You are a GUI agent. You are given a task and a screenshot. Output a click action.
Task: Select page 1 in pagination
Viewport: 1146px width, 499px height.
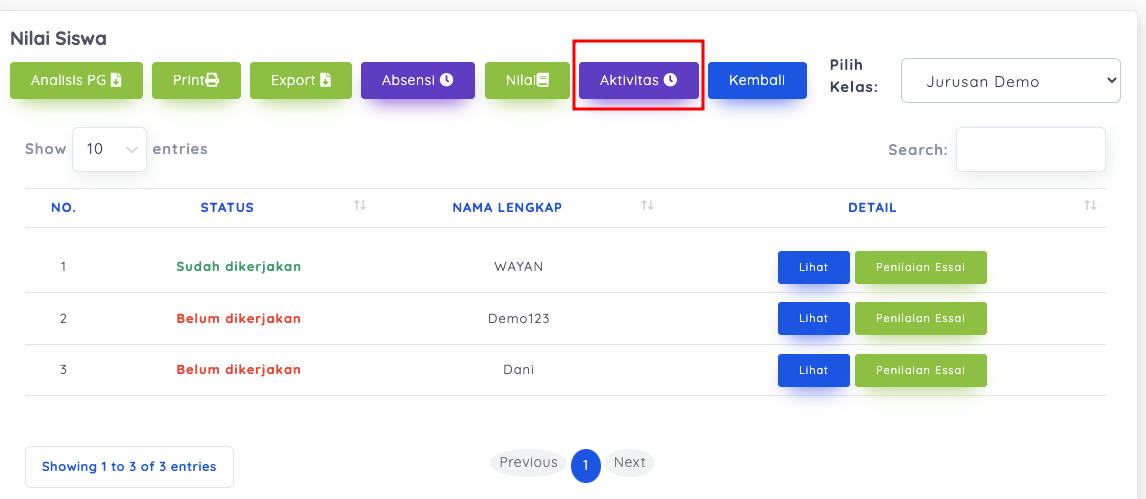pyautogui.click(x=586, y=466)
